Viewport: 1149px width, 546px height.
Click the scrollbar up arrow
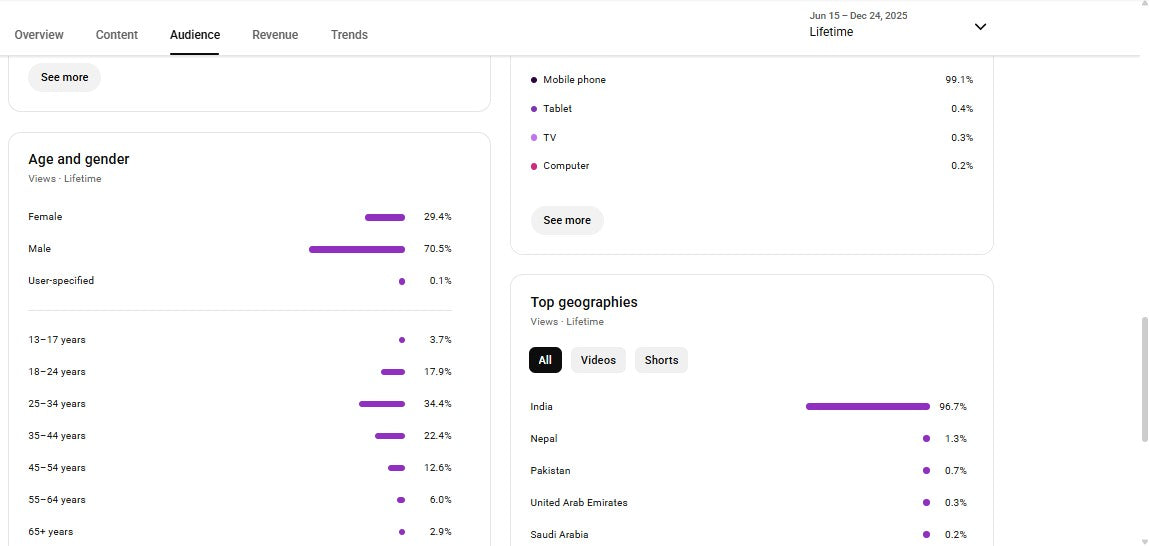[1144, 5]
